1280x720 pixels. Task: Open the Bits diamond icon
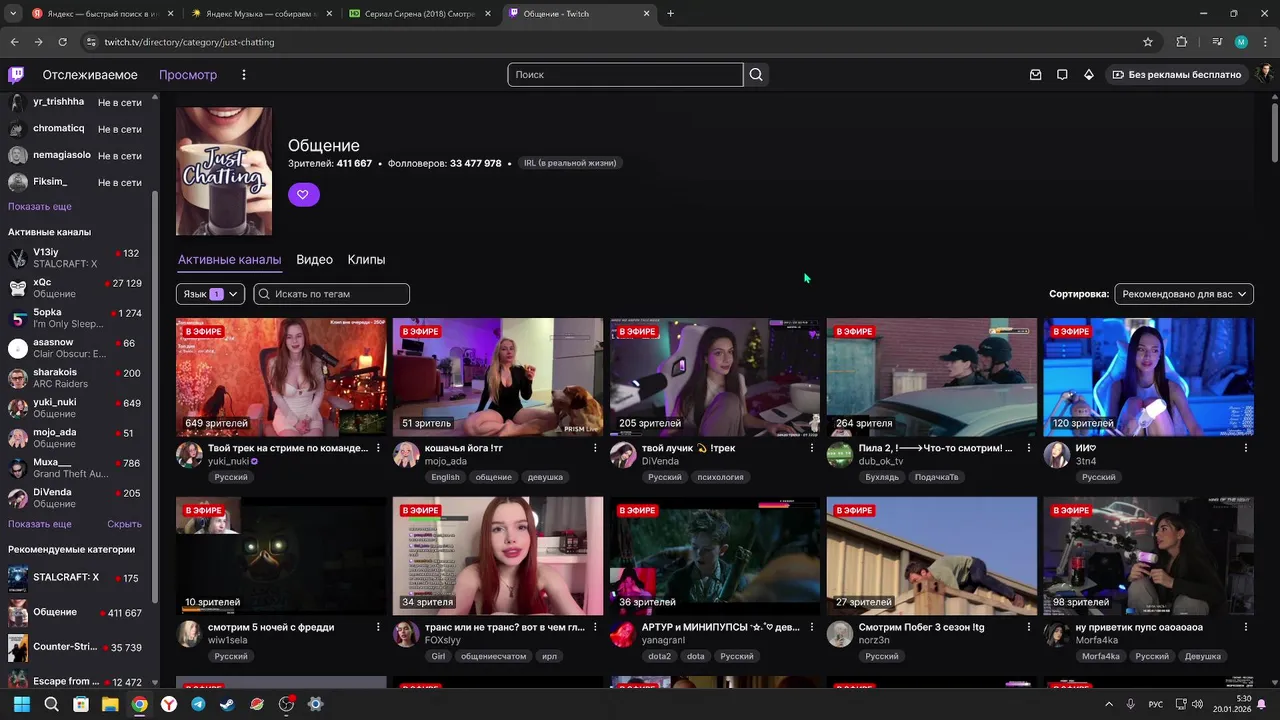[1089, 75]
